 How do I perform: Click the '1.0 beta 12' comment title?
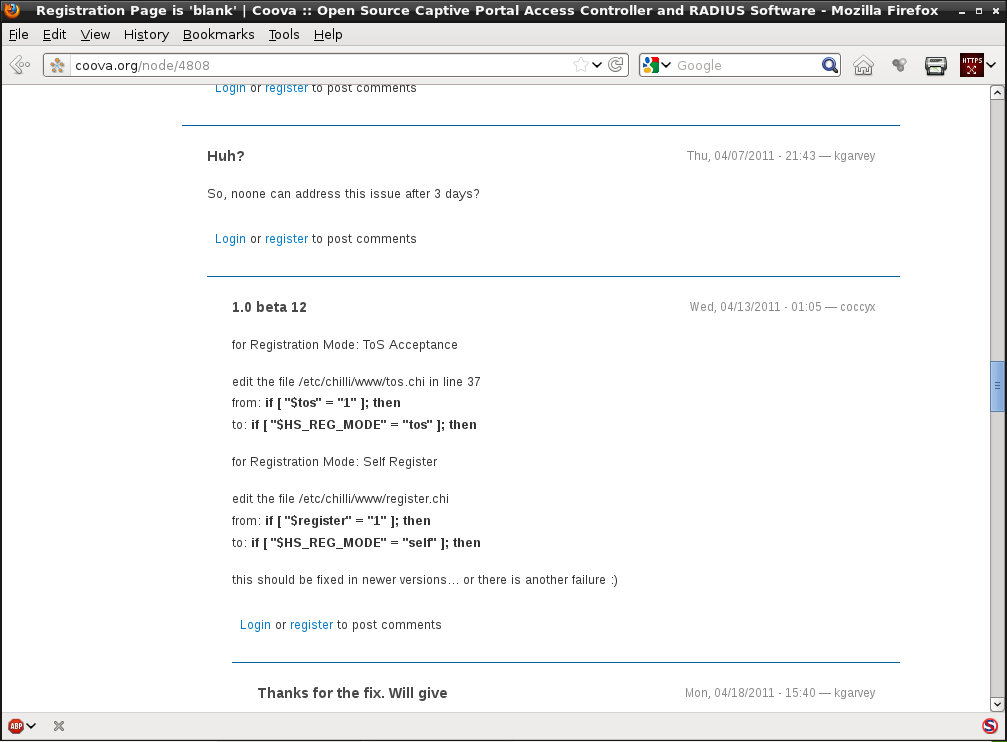269,307
